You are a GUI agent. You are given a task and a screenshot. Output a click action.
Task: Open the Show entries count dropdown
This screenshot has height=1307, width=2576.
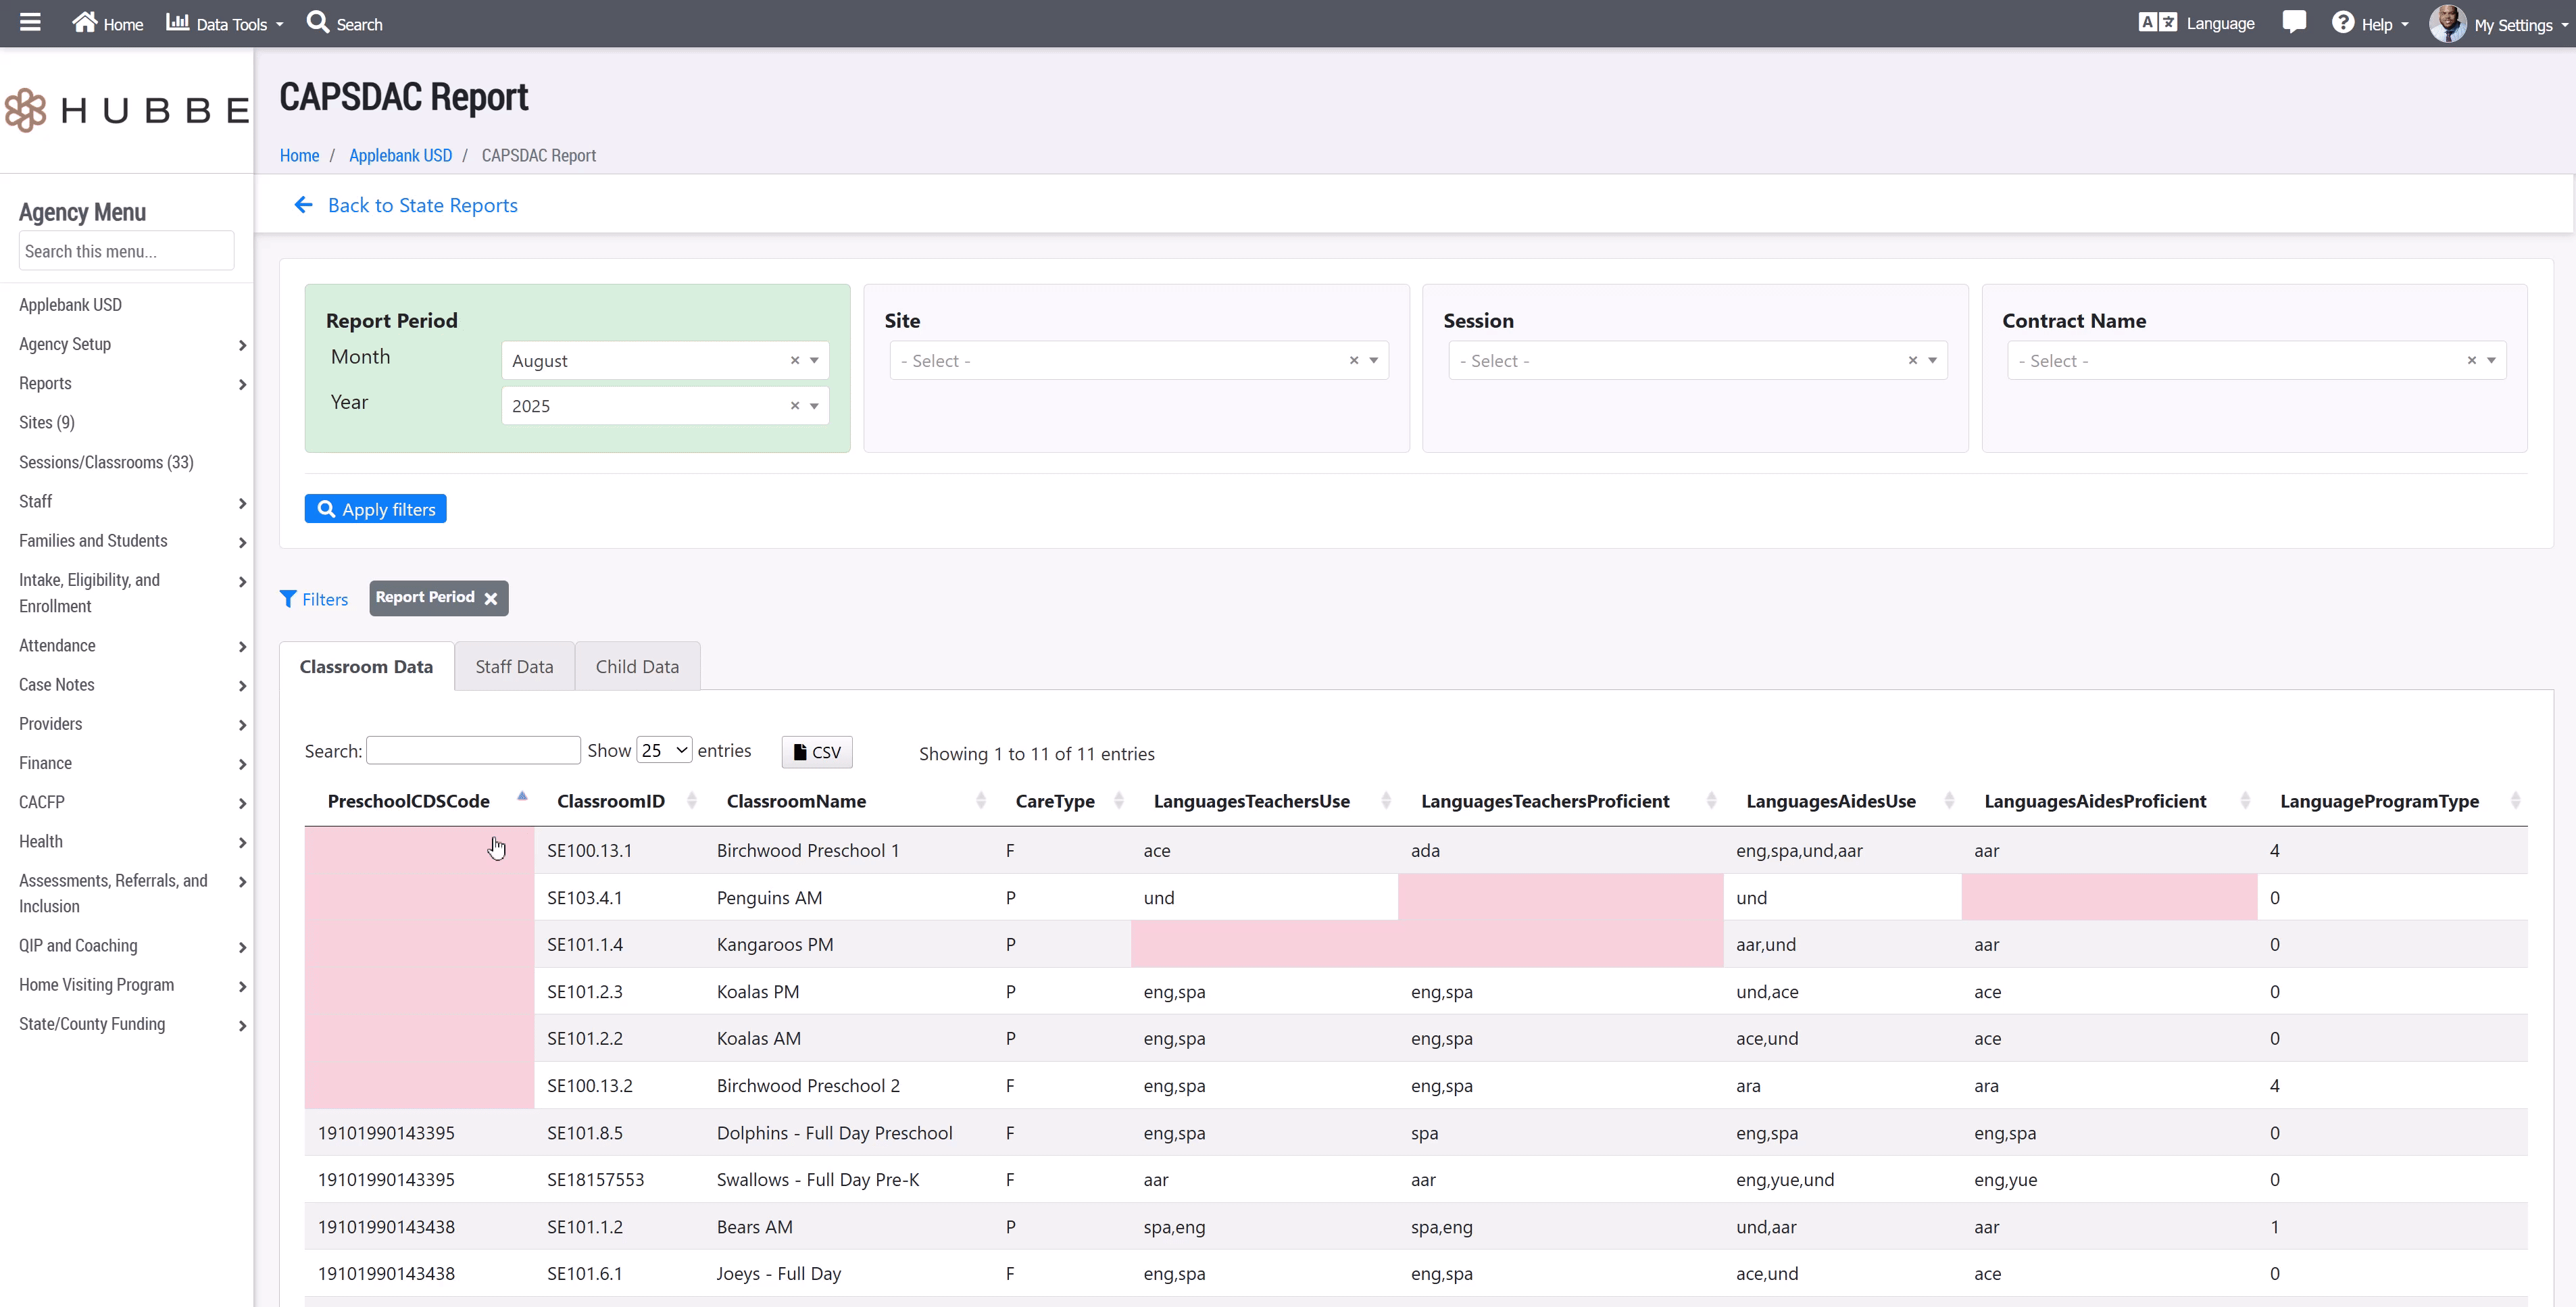click(x=664, y=750)
